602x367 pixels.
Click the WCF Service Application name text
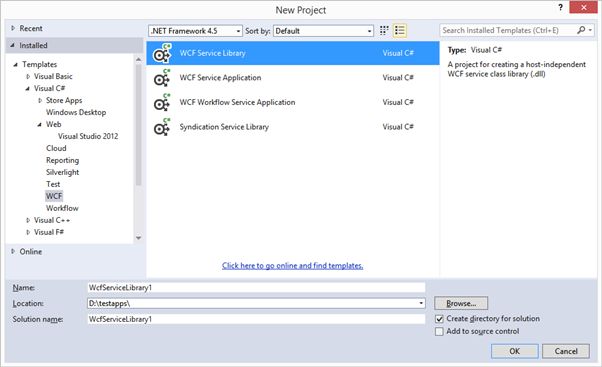coord(220,78)
